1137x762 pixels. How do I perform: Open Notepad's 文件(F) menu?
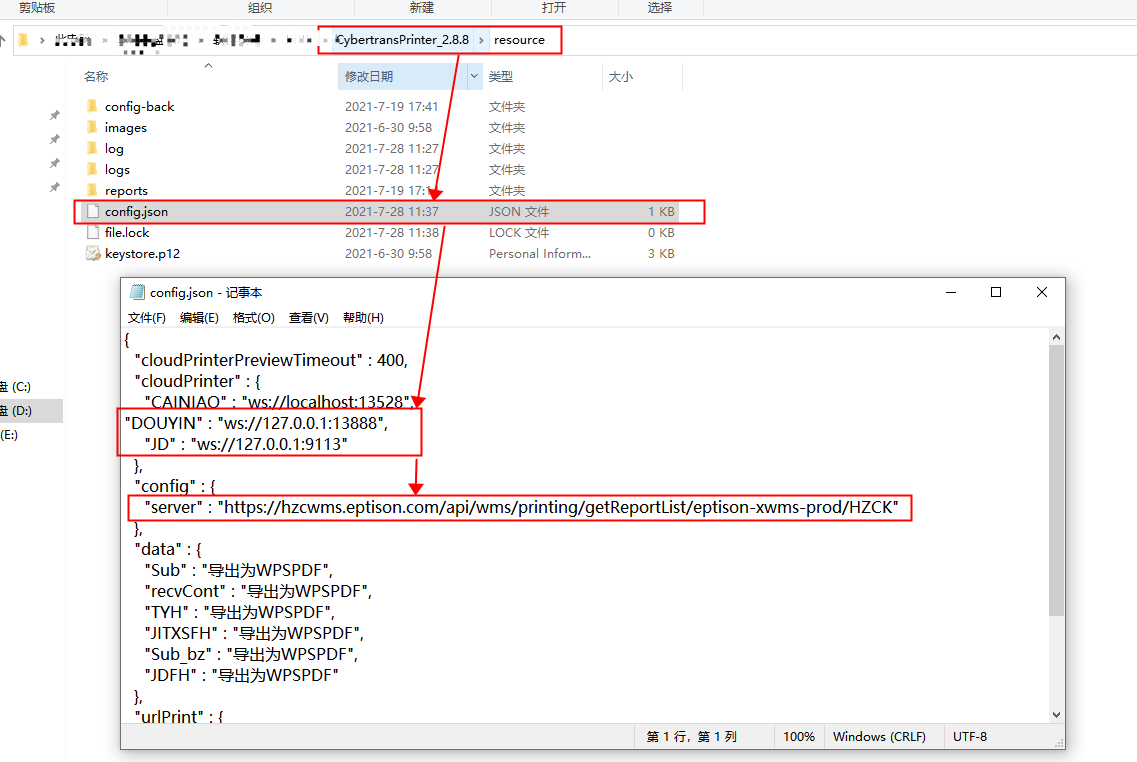click(x=147, y=318)
